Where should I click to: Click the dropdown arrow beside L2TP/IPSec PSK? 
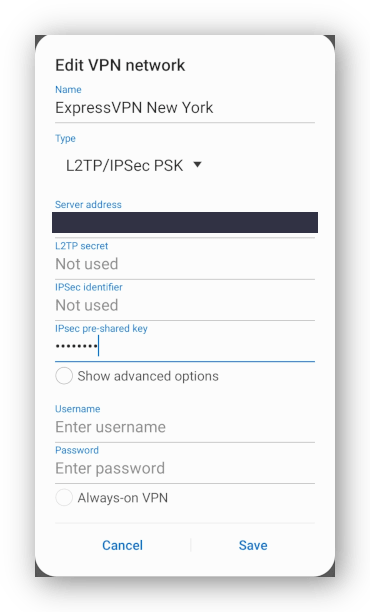pyautogui.click(x=197, y=165)
